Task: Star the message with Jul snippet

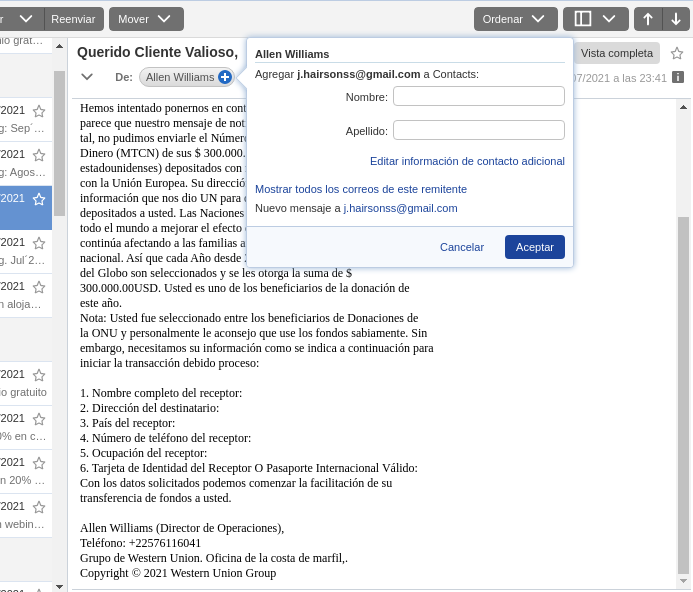Action: coord(39,243)
